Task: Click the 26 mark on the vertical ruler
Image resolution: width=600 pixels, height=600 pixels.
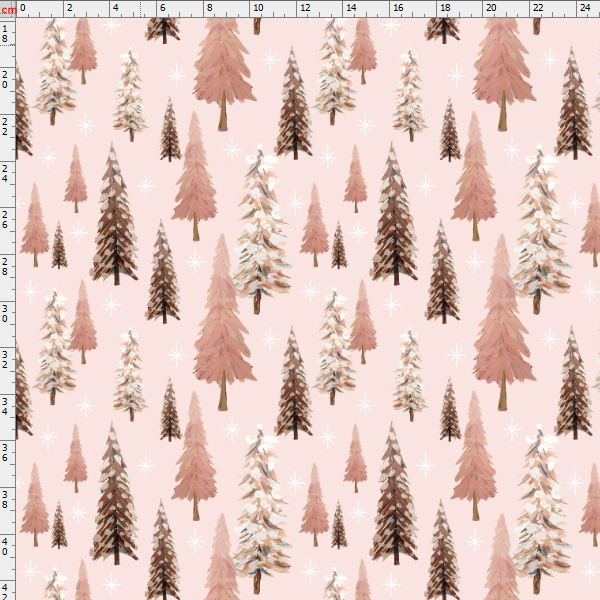Action: tap(5, 220)
